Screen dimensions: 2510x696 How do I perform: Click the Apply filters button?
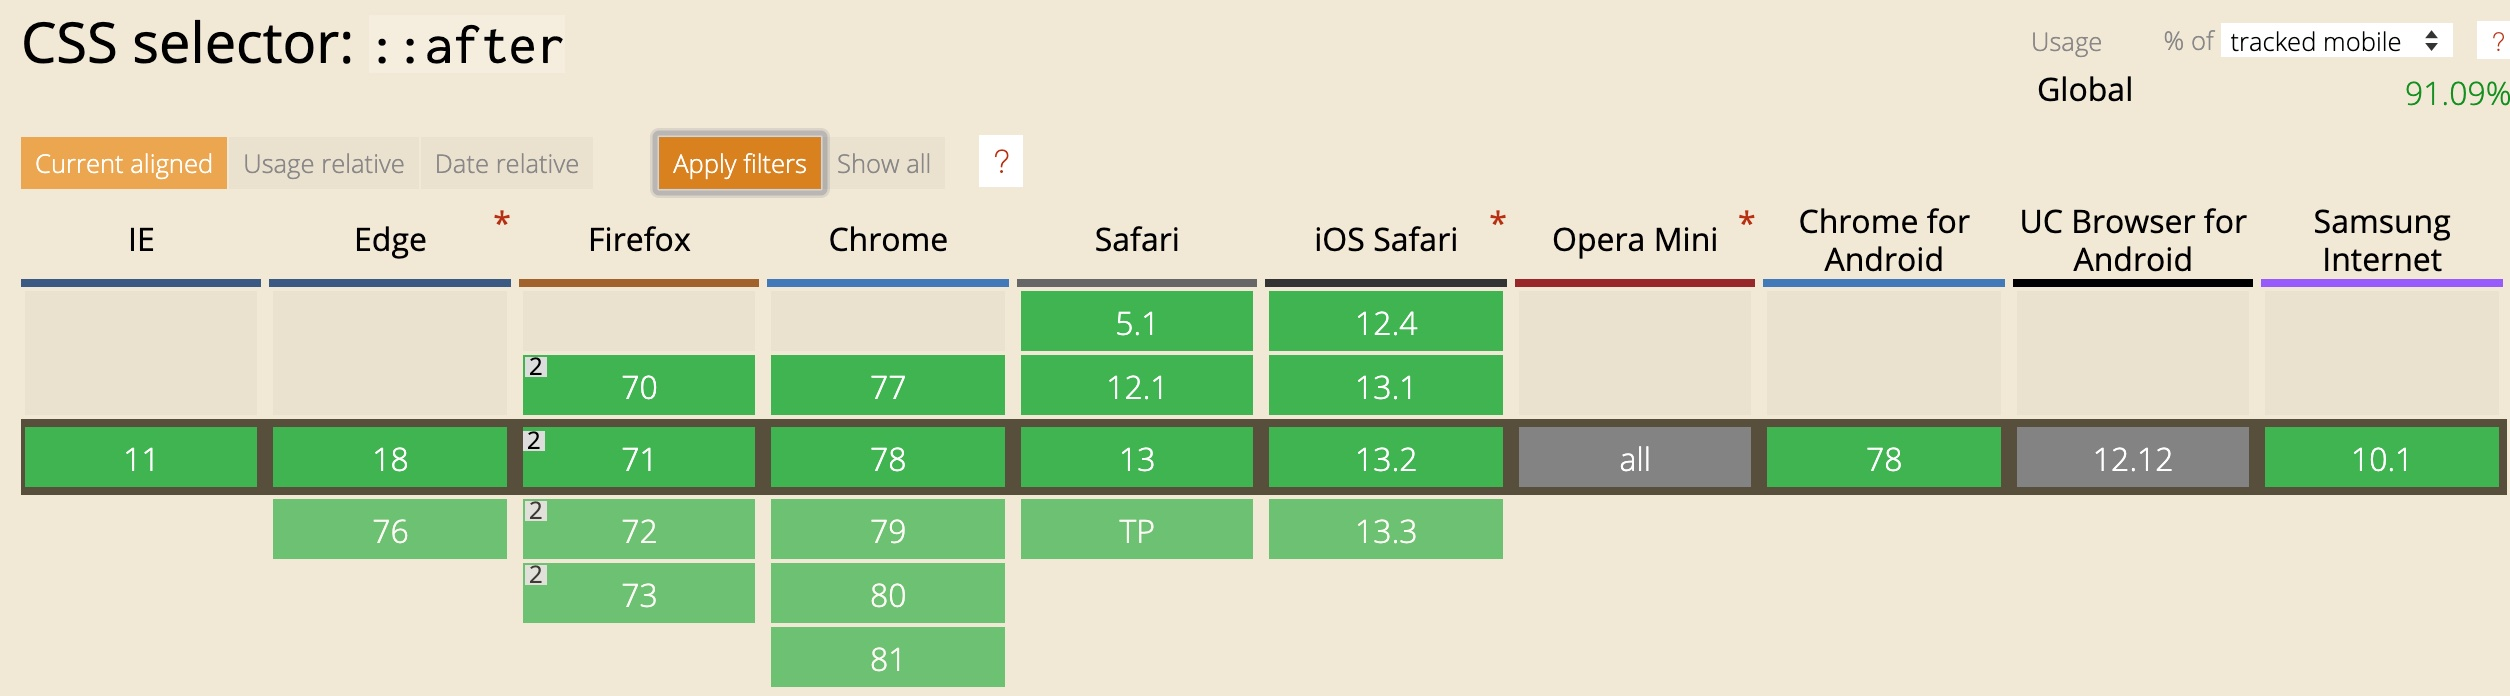coord(739,163)
